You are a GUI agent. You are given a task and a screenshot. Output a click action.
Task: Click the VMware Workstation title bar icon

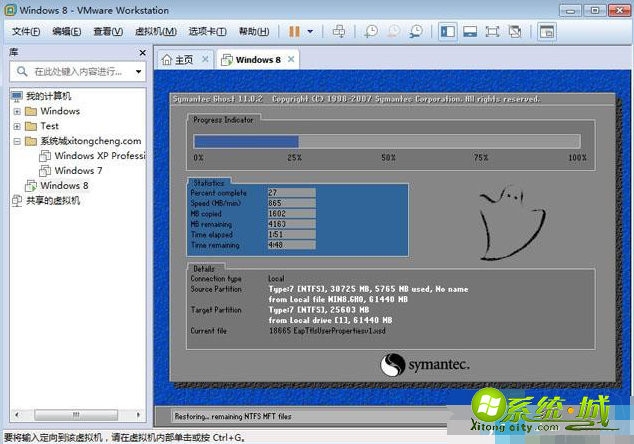(x=11, y=10)
